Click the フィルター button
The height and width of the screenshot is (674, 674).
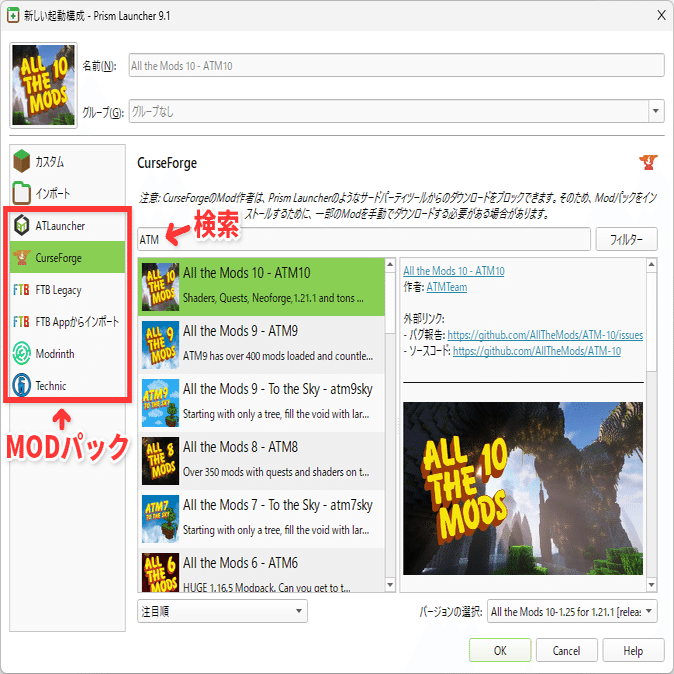626,239
